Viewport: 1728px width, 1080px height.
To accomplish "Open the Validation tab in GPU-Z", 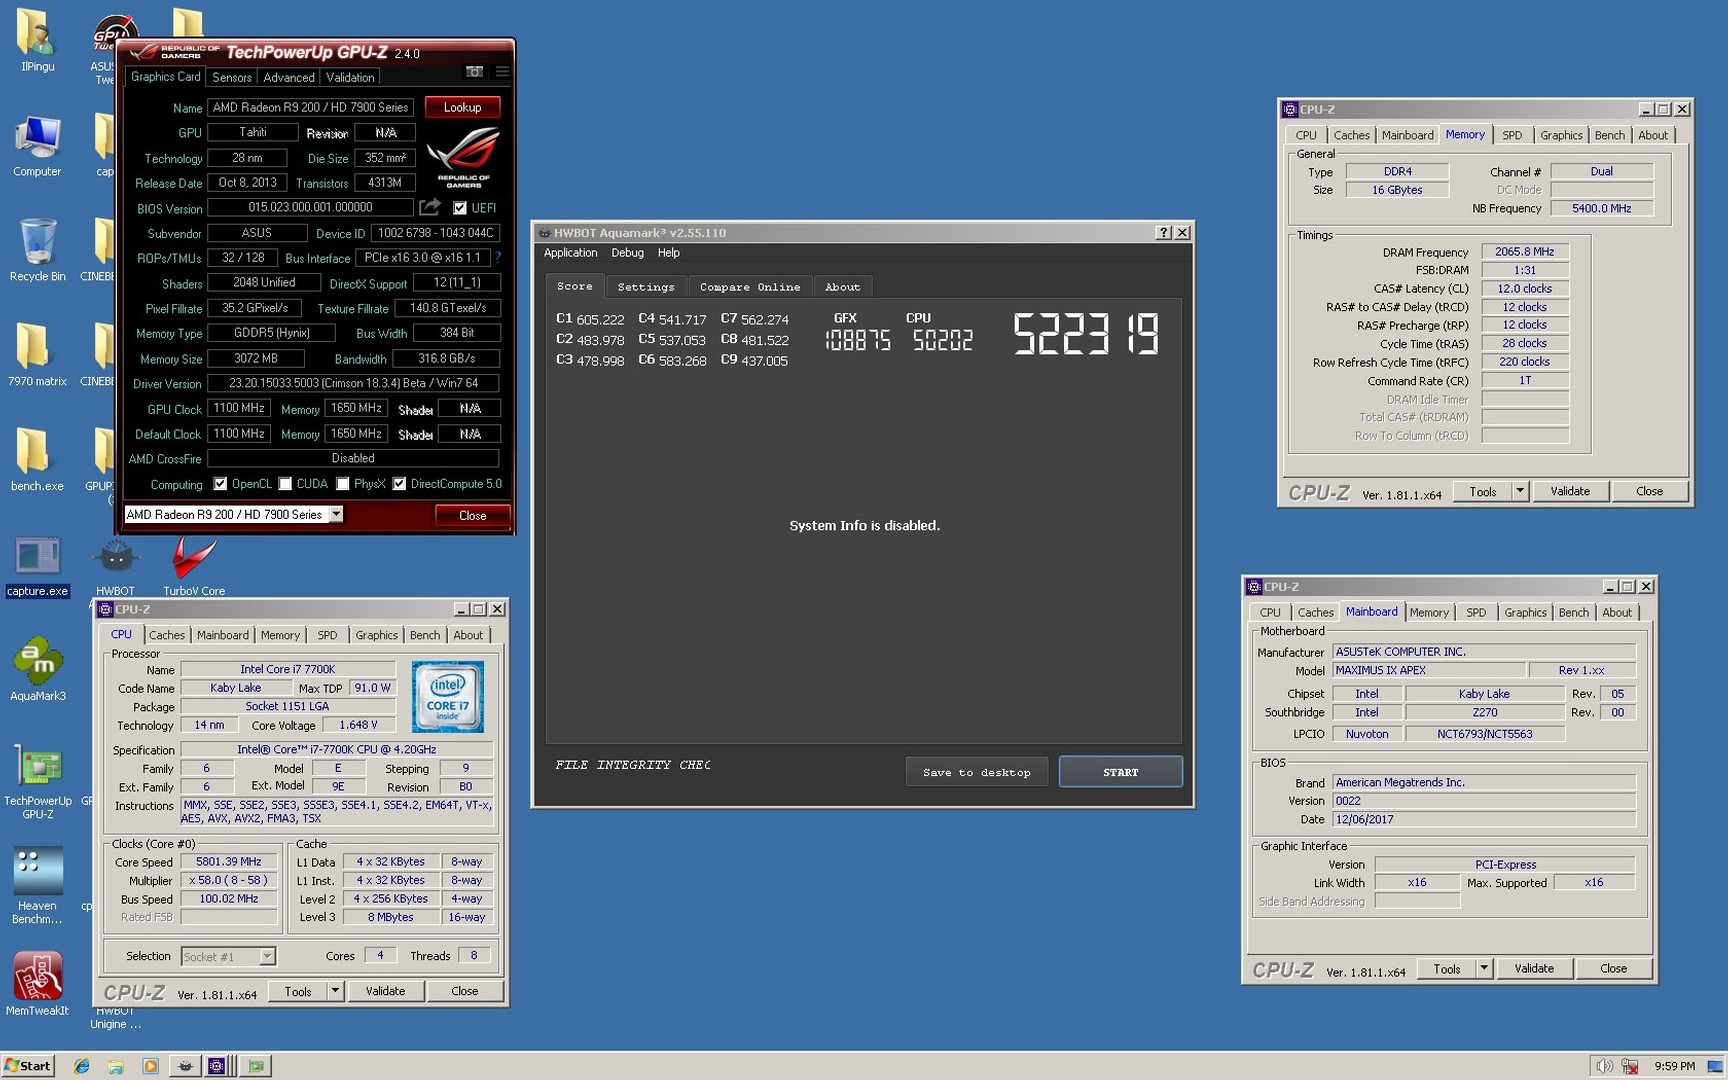I will 350,77.
